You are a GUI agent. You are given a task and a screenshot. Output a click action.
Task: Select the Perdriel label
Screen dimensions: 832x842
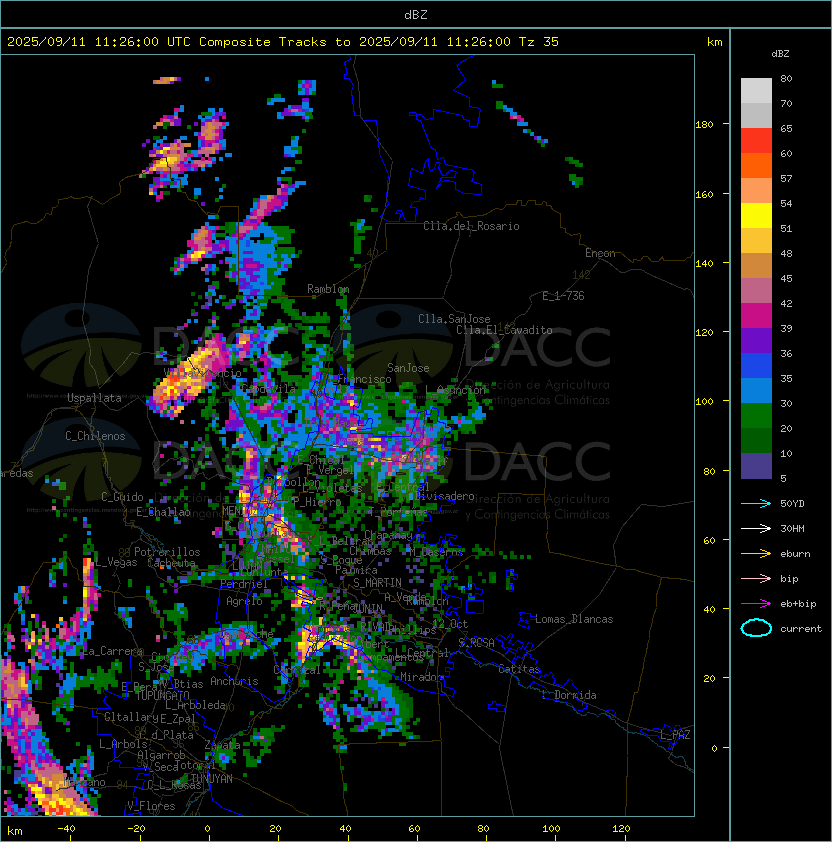coord(244,584)
